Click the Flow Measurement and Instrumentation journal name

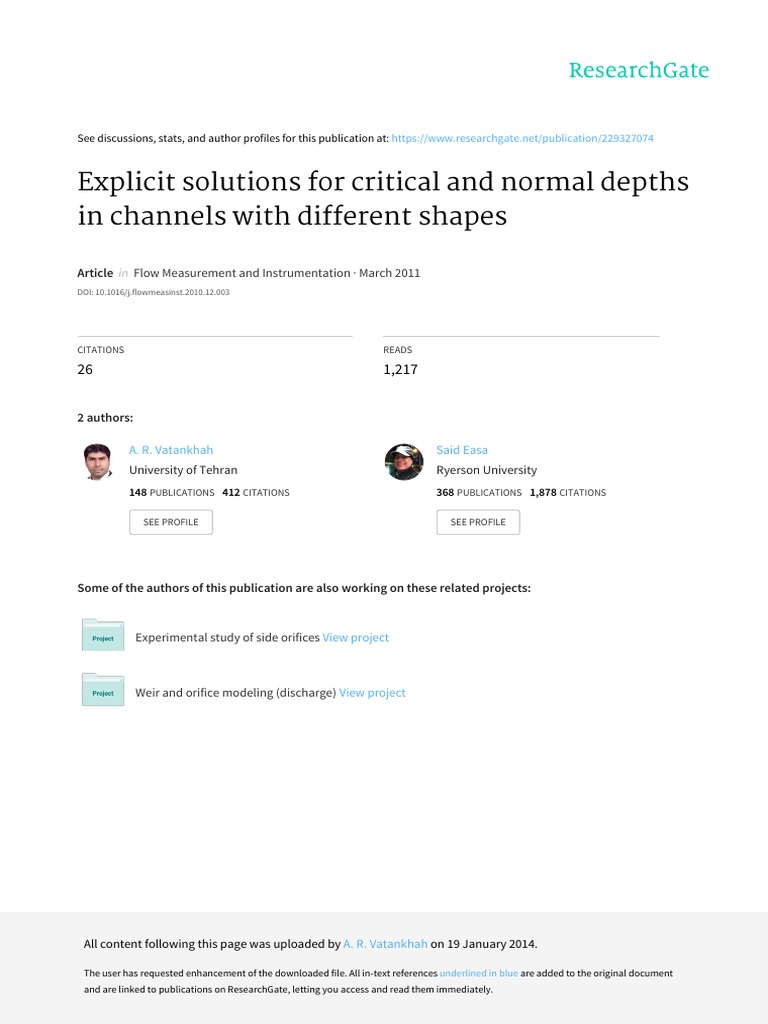[x=241, y=273]
